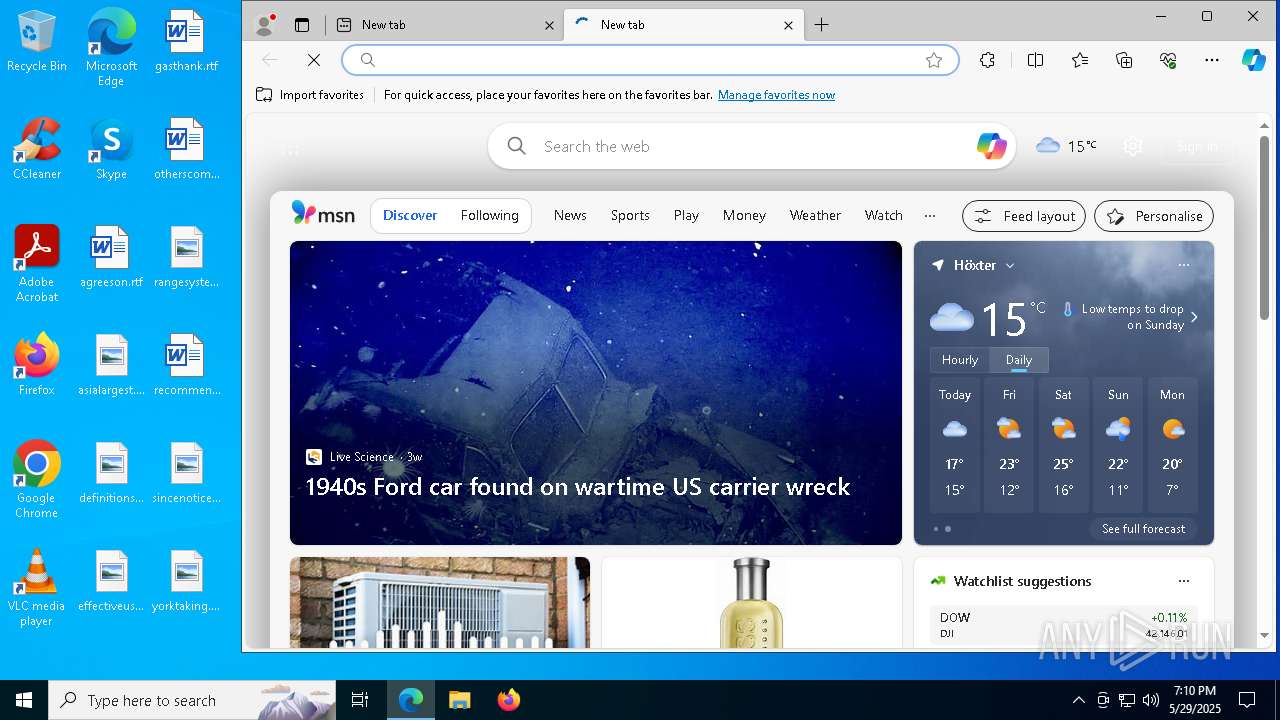
Task: Click the page vertical scrollbar
Action: pos(1264,227)
